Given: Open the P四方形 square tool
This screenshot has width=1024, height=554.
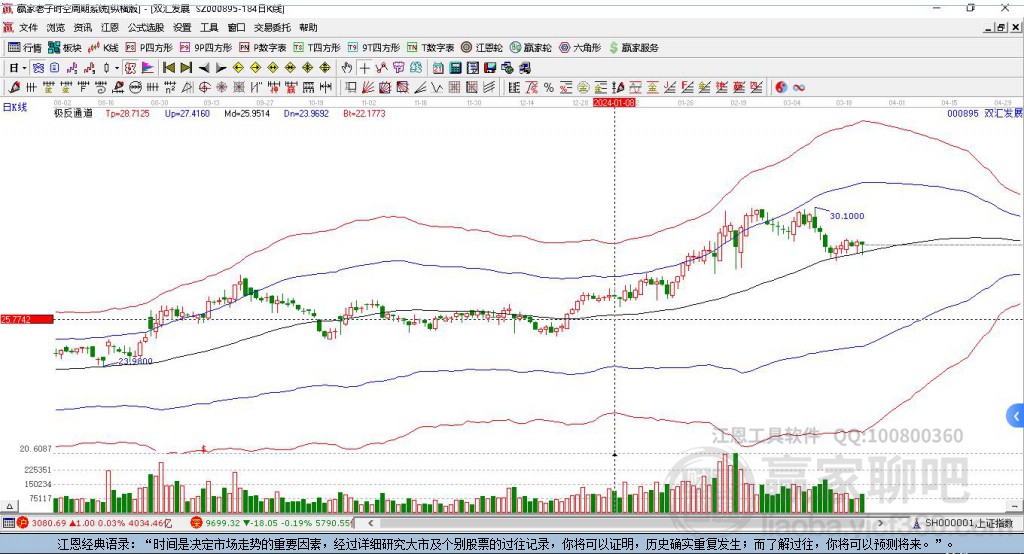Looking at the screenshot, I should pyautogui.click(x=149, y=48).
